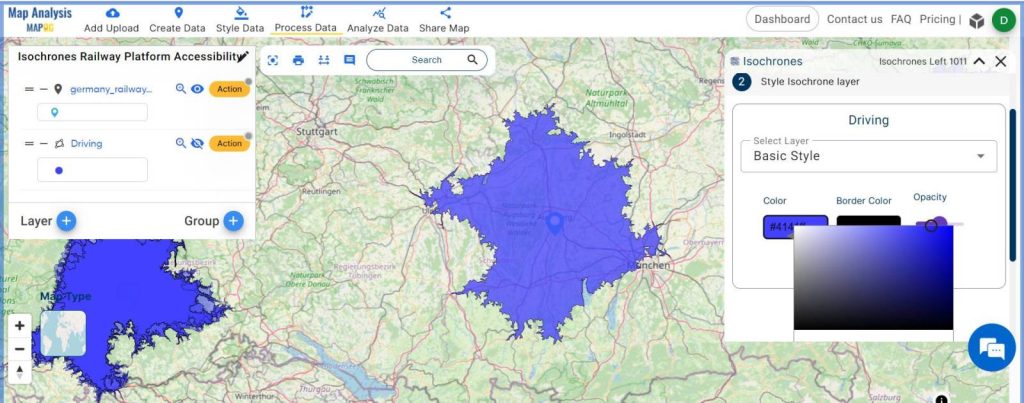This screenshot has width=1024, height=403.
Task: Adjust the Opacity slider
Action: (938, 225)
